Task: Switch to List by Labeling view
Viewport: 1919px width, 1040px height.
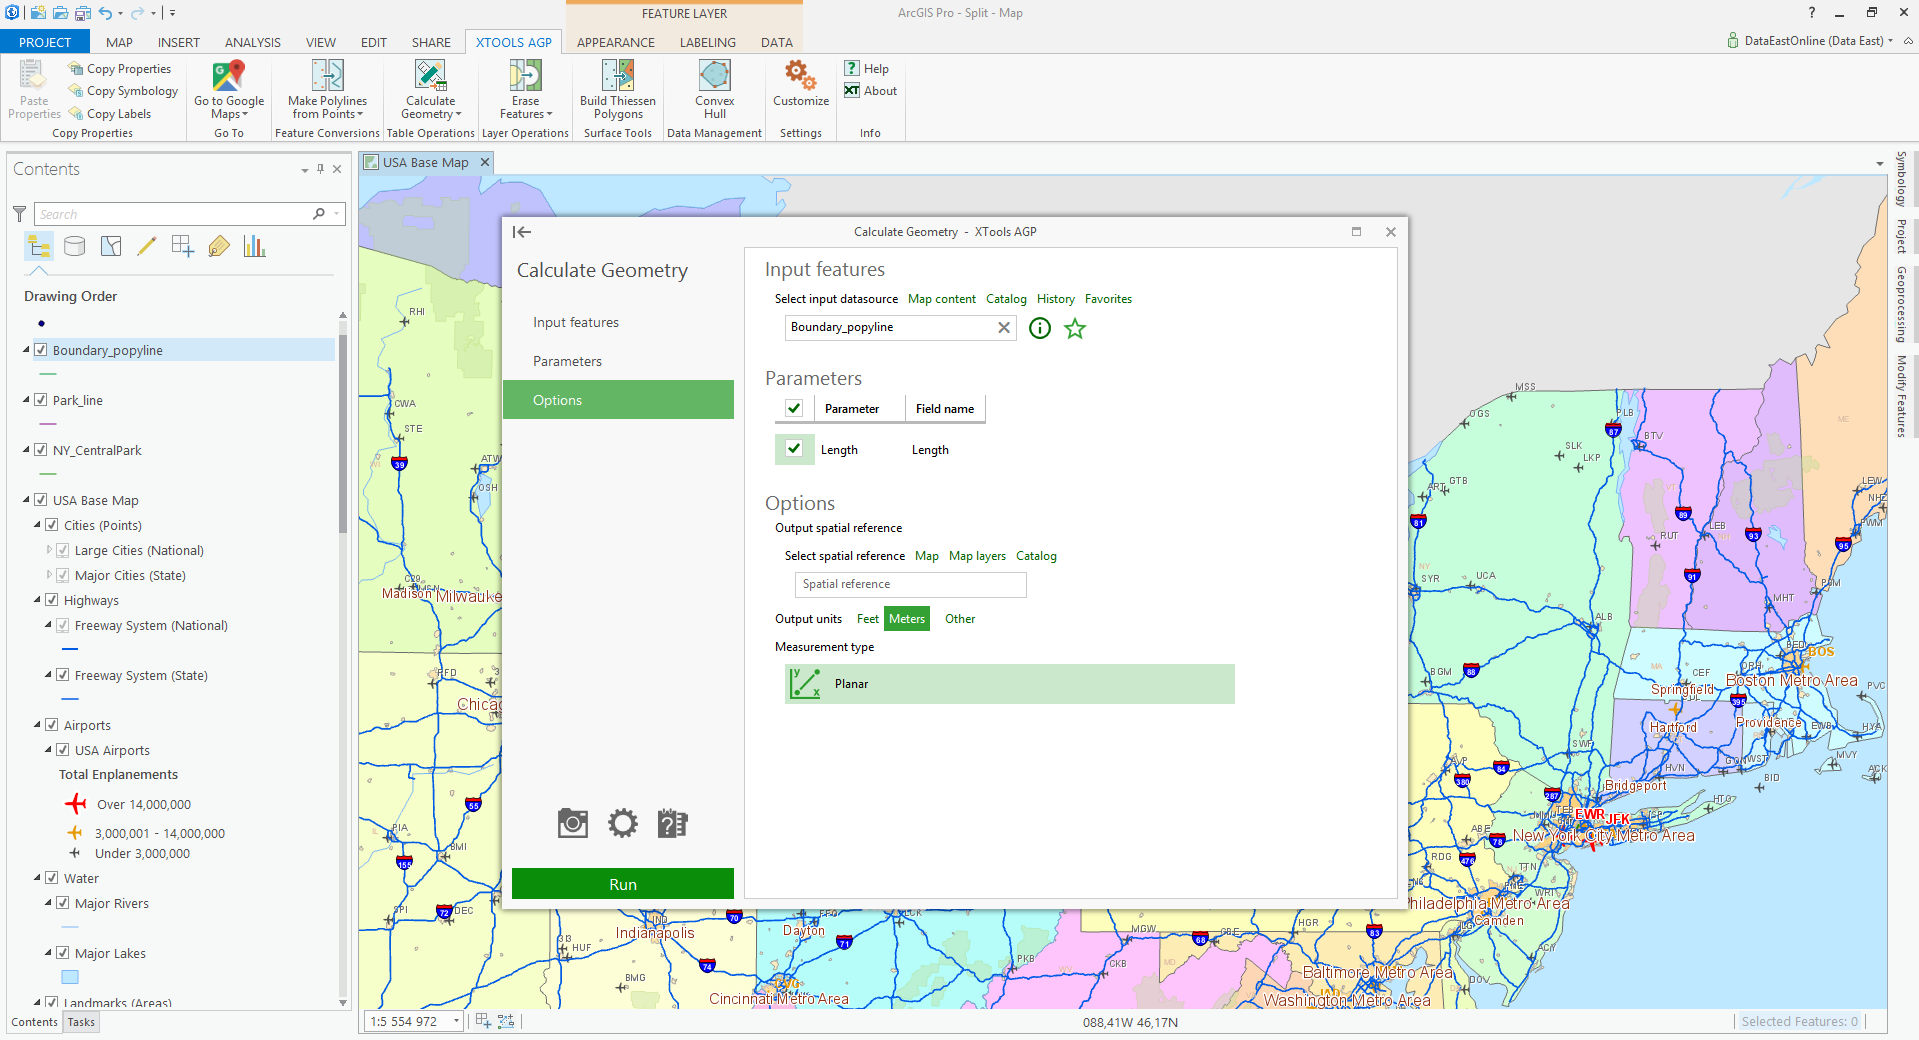Action: pos(219,246)
